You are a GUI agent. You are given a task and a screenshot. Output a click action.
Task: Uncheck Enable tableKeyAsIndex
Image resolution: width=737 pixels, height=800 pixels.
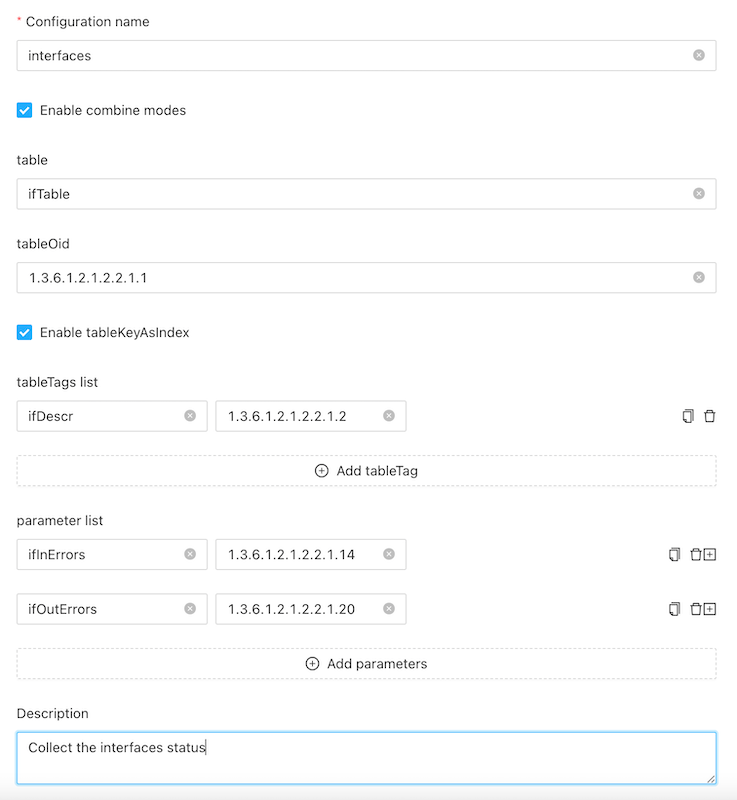point(25,332)
